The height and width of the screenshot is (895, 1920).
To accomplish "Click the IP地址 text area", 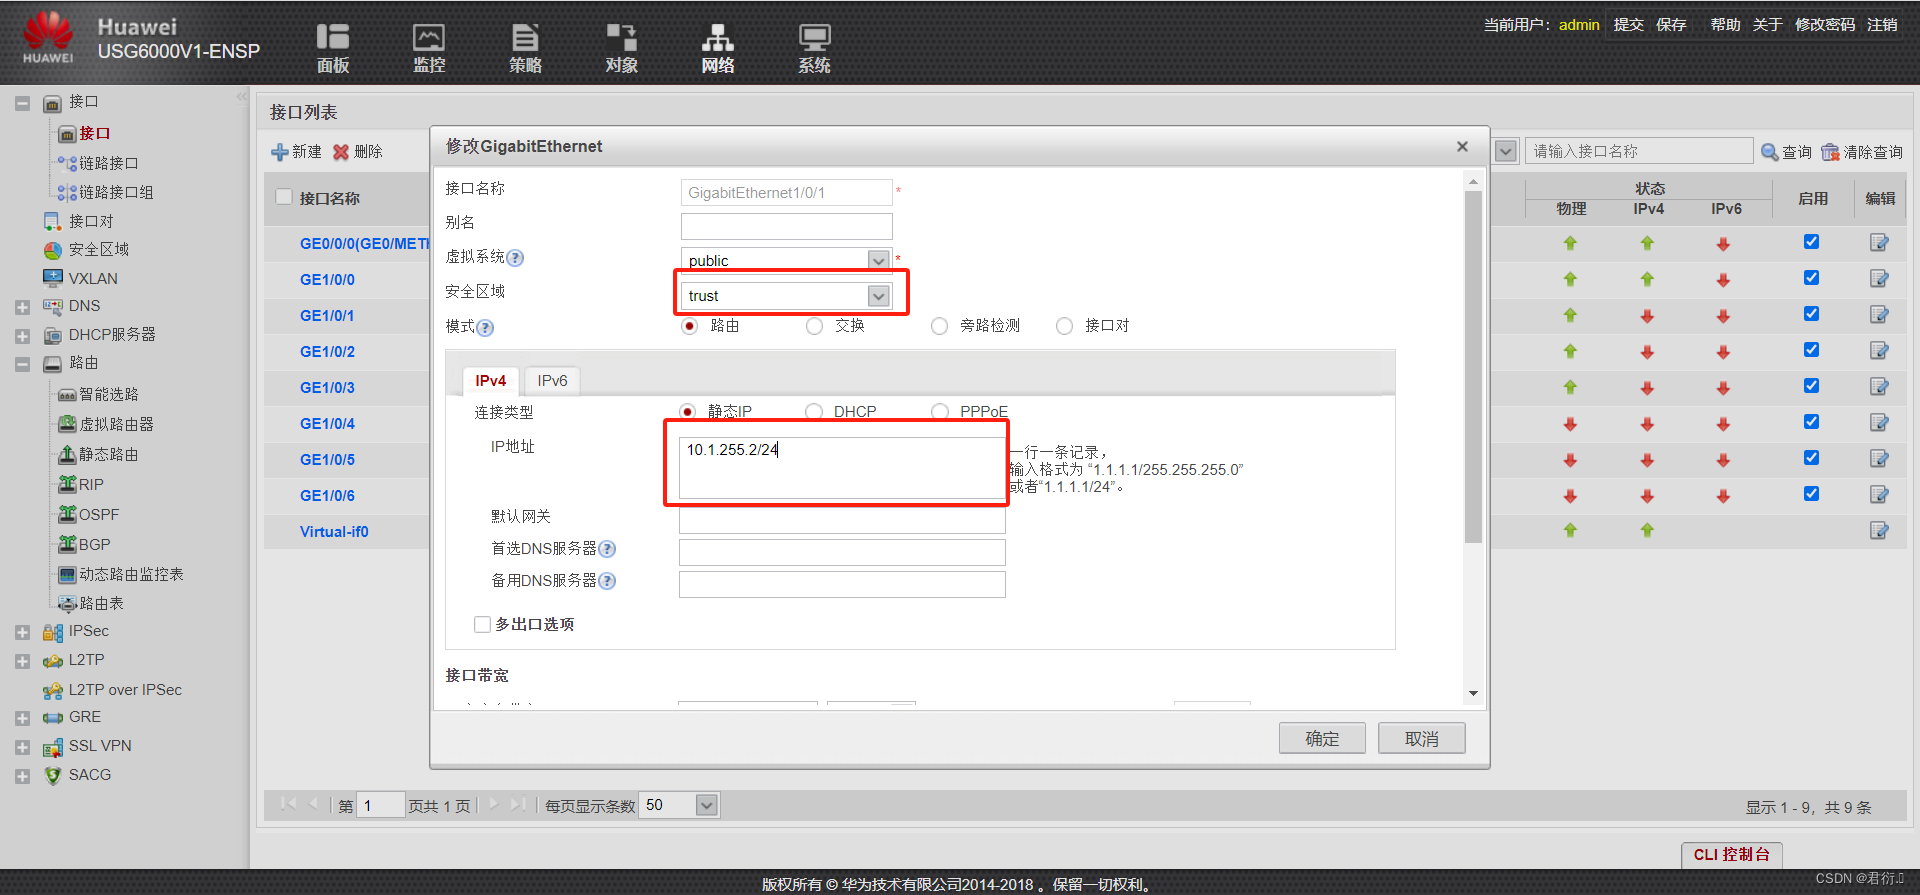I will [x=842, y=467].
